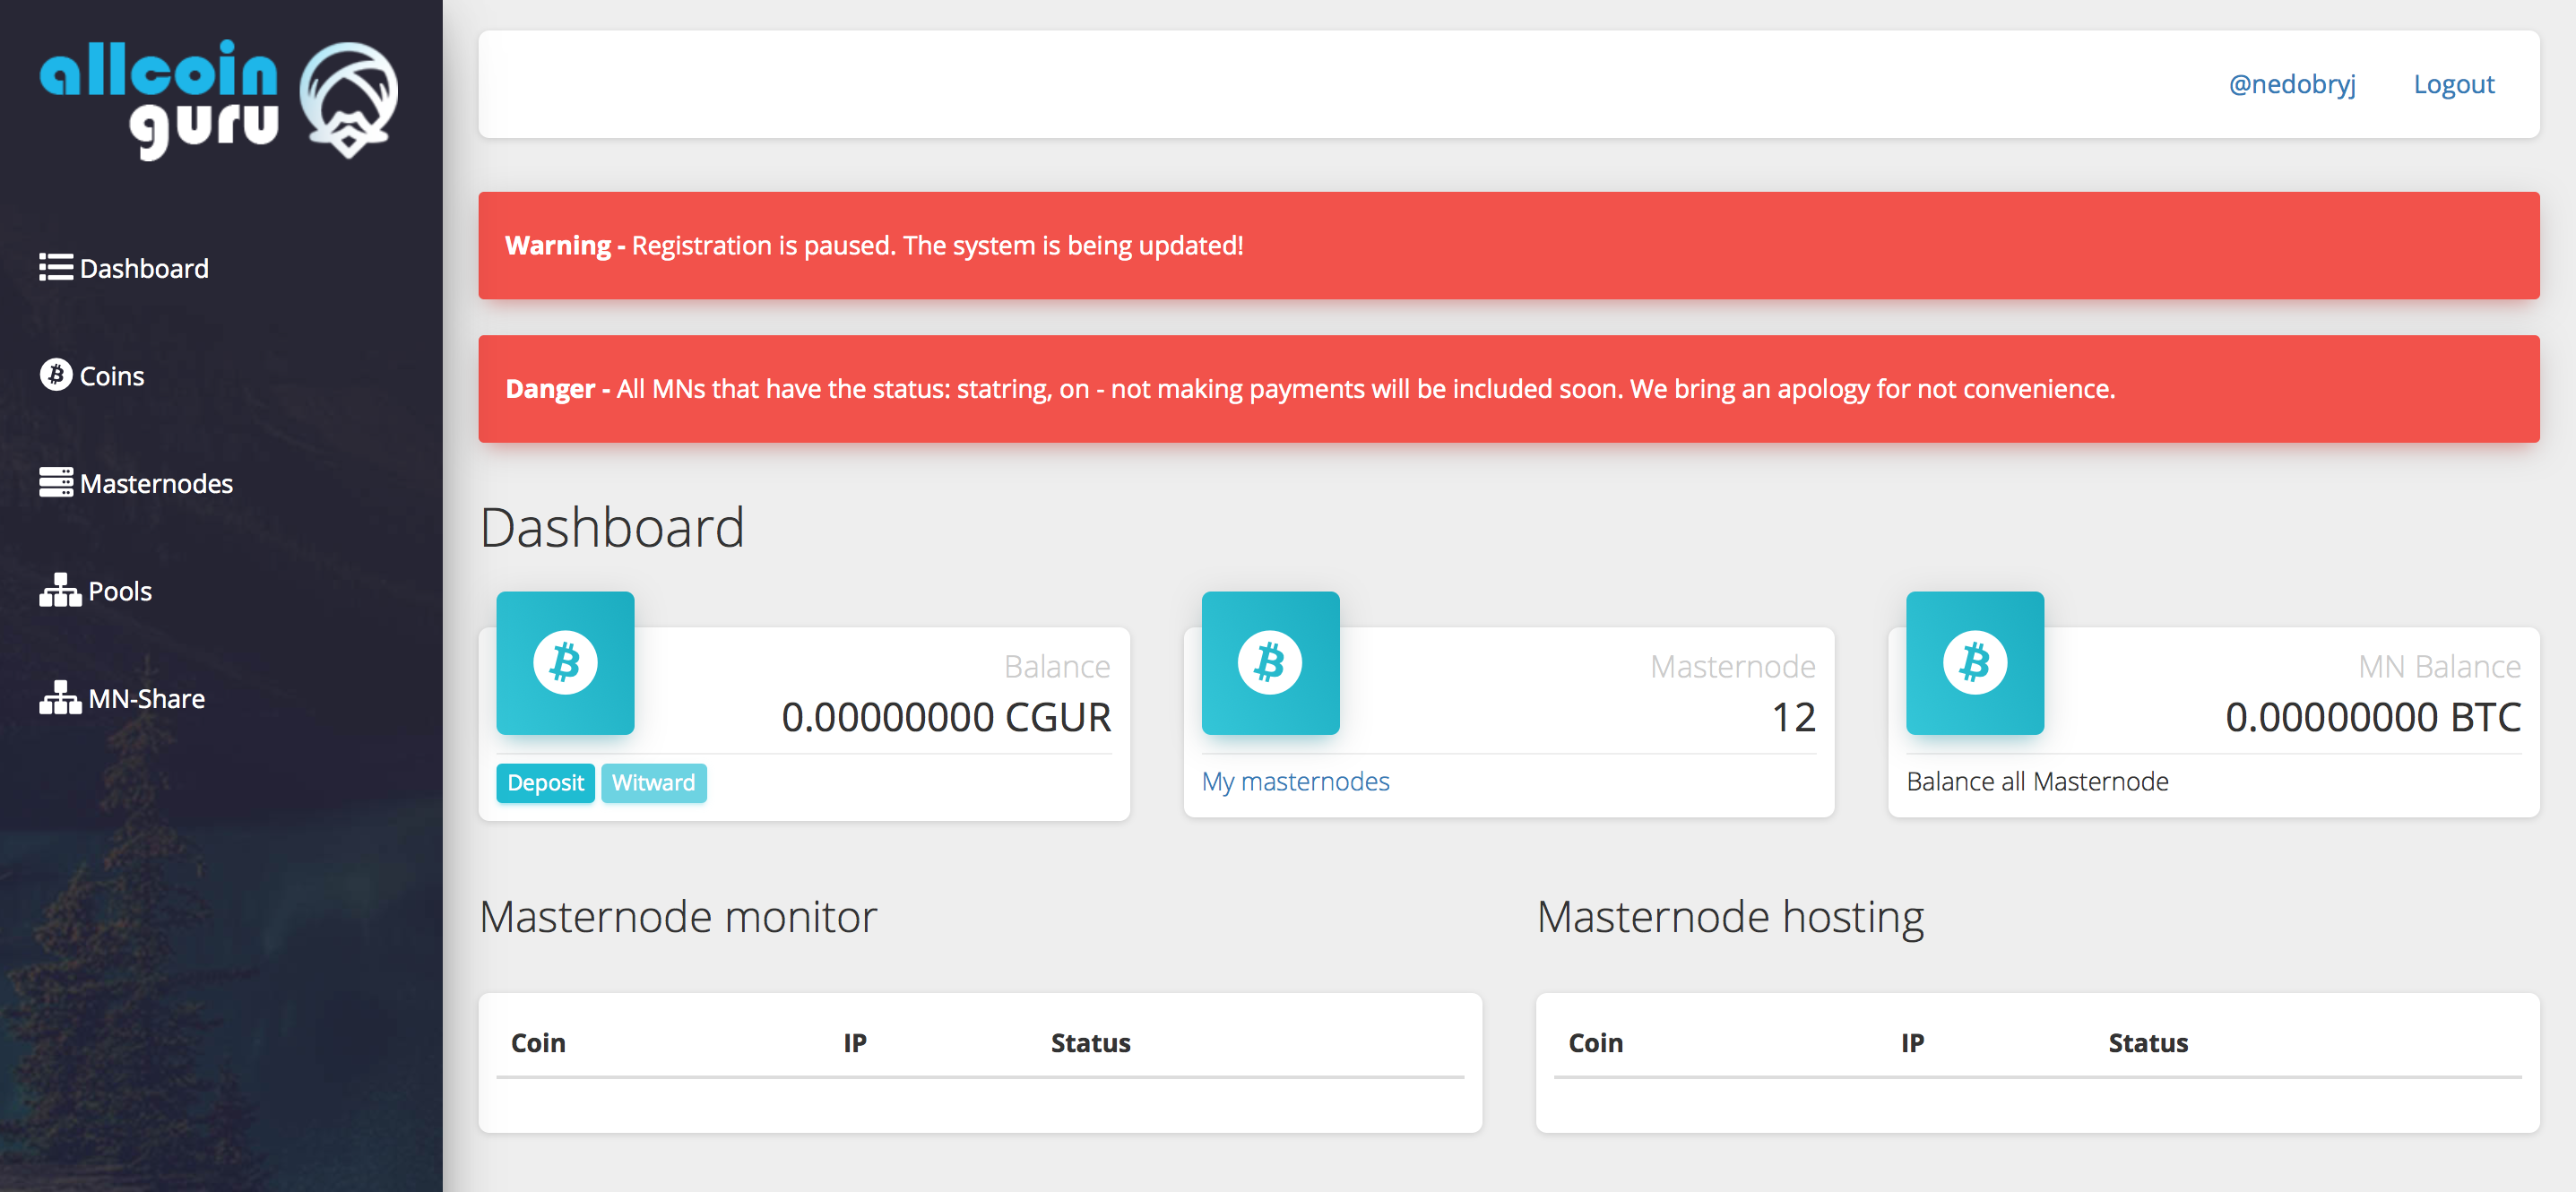The image size is (2576, 1192).
Task: Click the Witward button
Action: pos(653,783)
